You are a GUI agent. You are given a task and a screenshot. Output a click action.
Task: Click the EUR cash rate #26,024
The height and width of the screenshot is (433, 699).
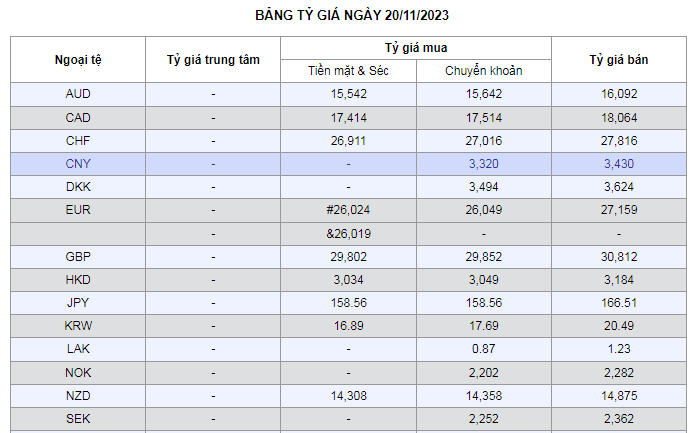point(348,211)
